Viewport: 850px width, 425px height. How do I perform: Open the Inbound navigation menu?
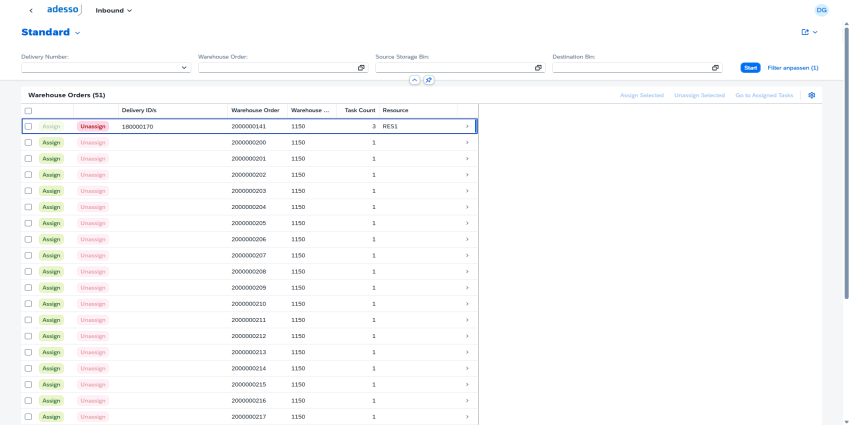tap(113, 10)
